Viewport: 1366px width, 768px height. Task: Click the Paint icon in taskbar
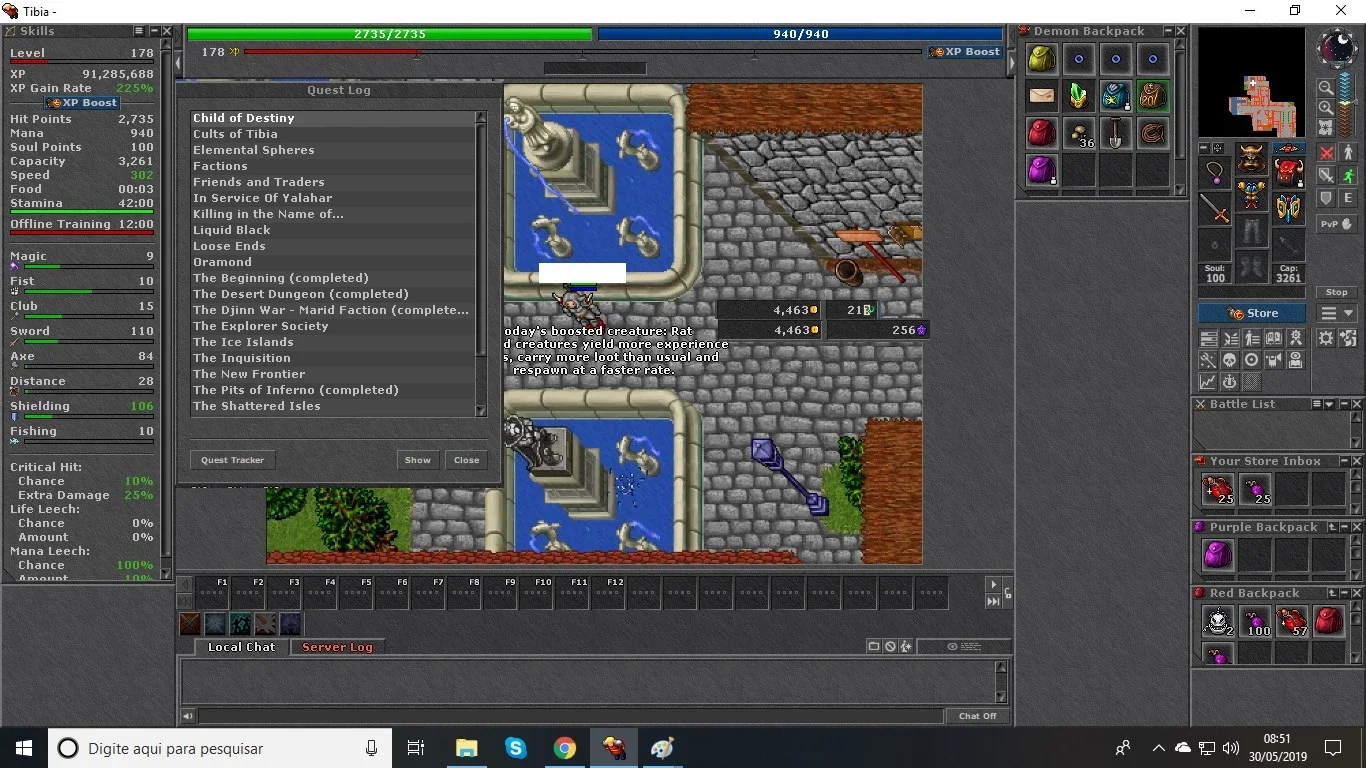[662, 748]
